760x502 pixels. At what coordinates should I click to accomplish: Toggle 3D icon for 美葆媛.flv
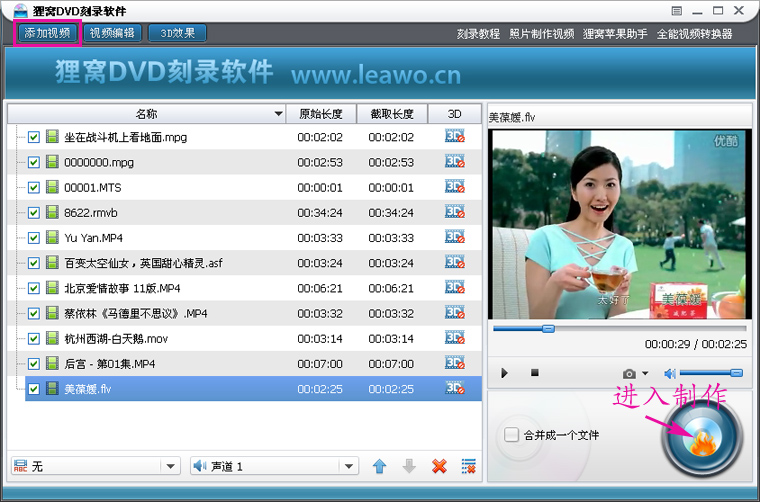455,388
